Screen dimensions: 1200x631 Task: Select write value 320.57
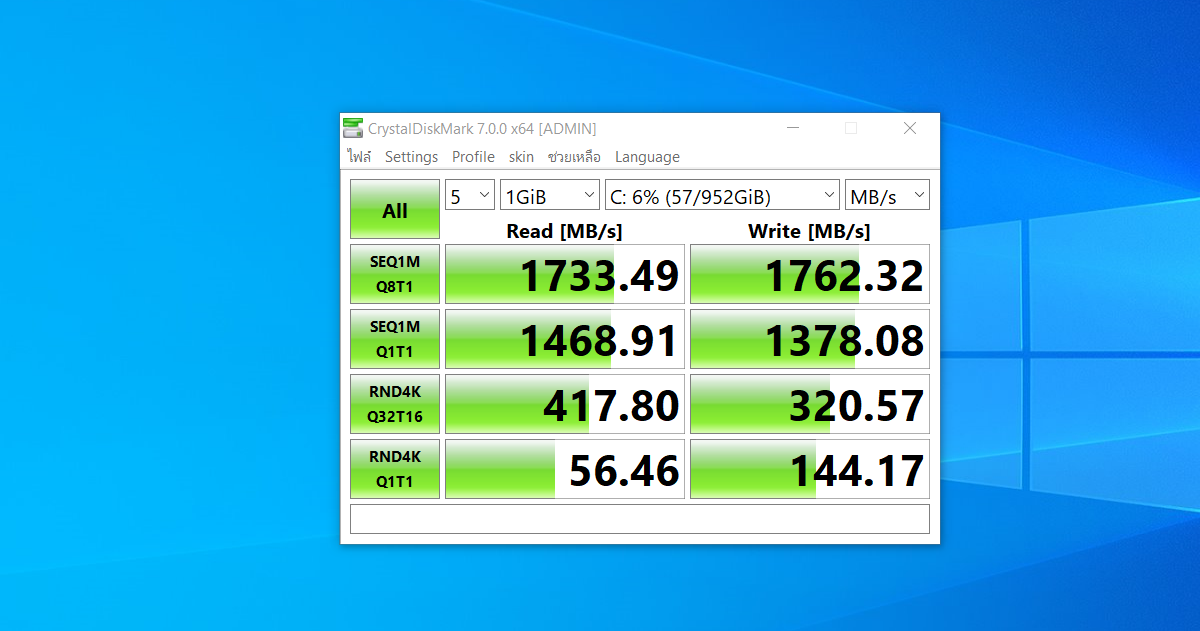810,405
